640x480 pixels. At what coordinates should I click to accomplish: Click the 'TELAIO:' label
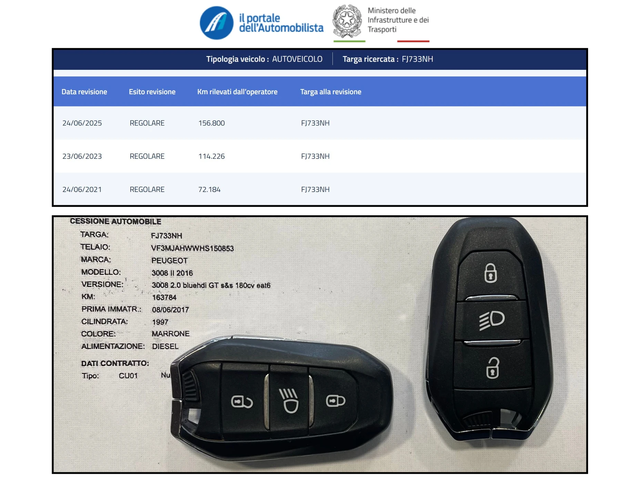coord(95,247)
